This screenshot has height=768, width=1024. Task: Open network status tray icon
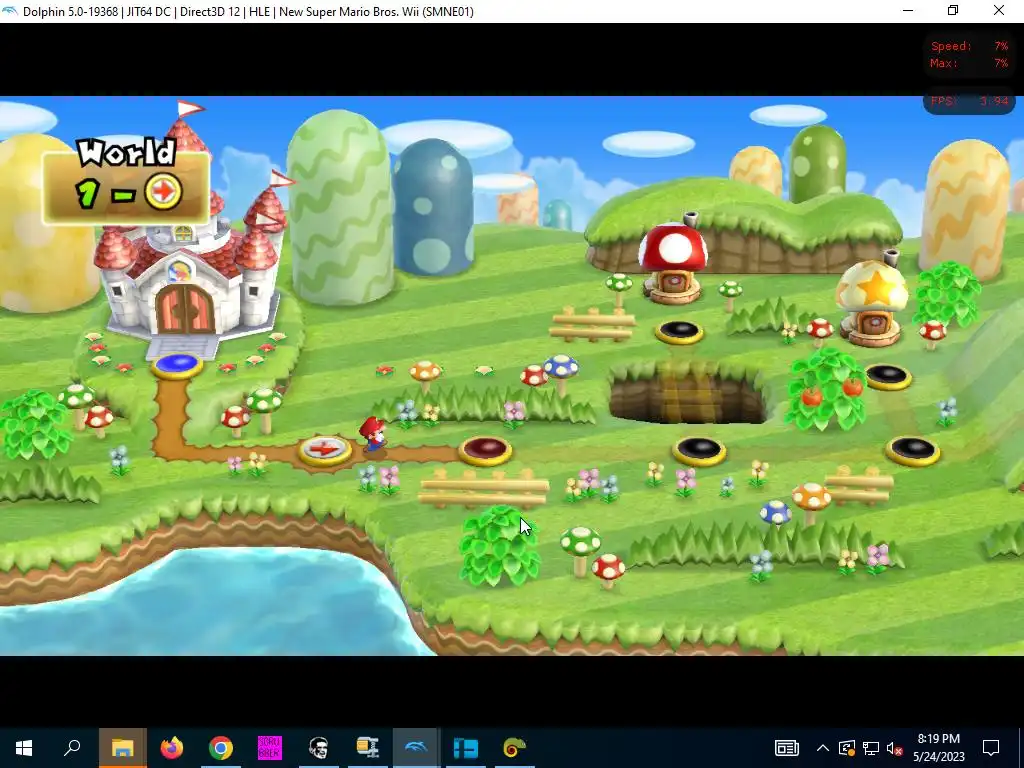coord(871,748)
